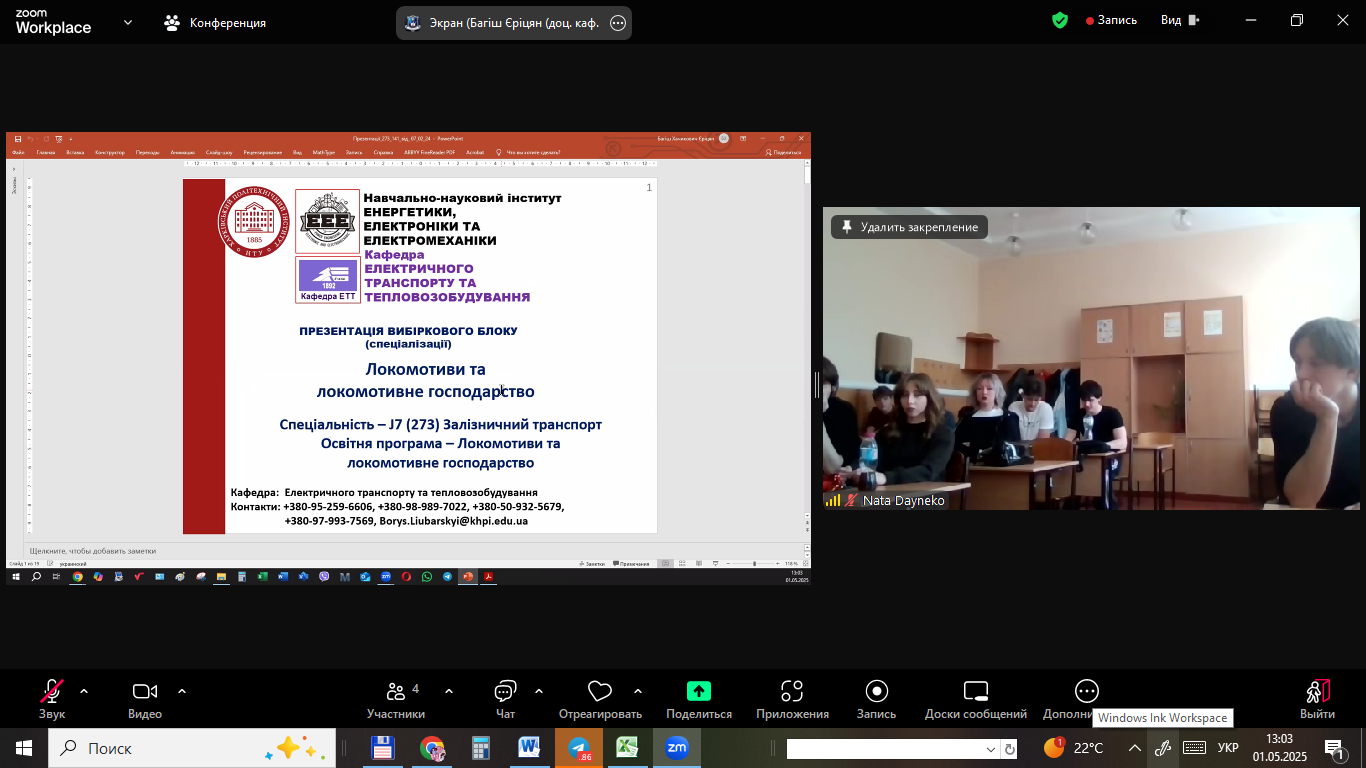Open the Рецензирование tab in shared PowerPoint

click(263, 153)
